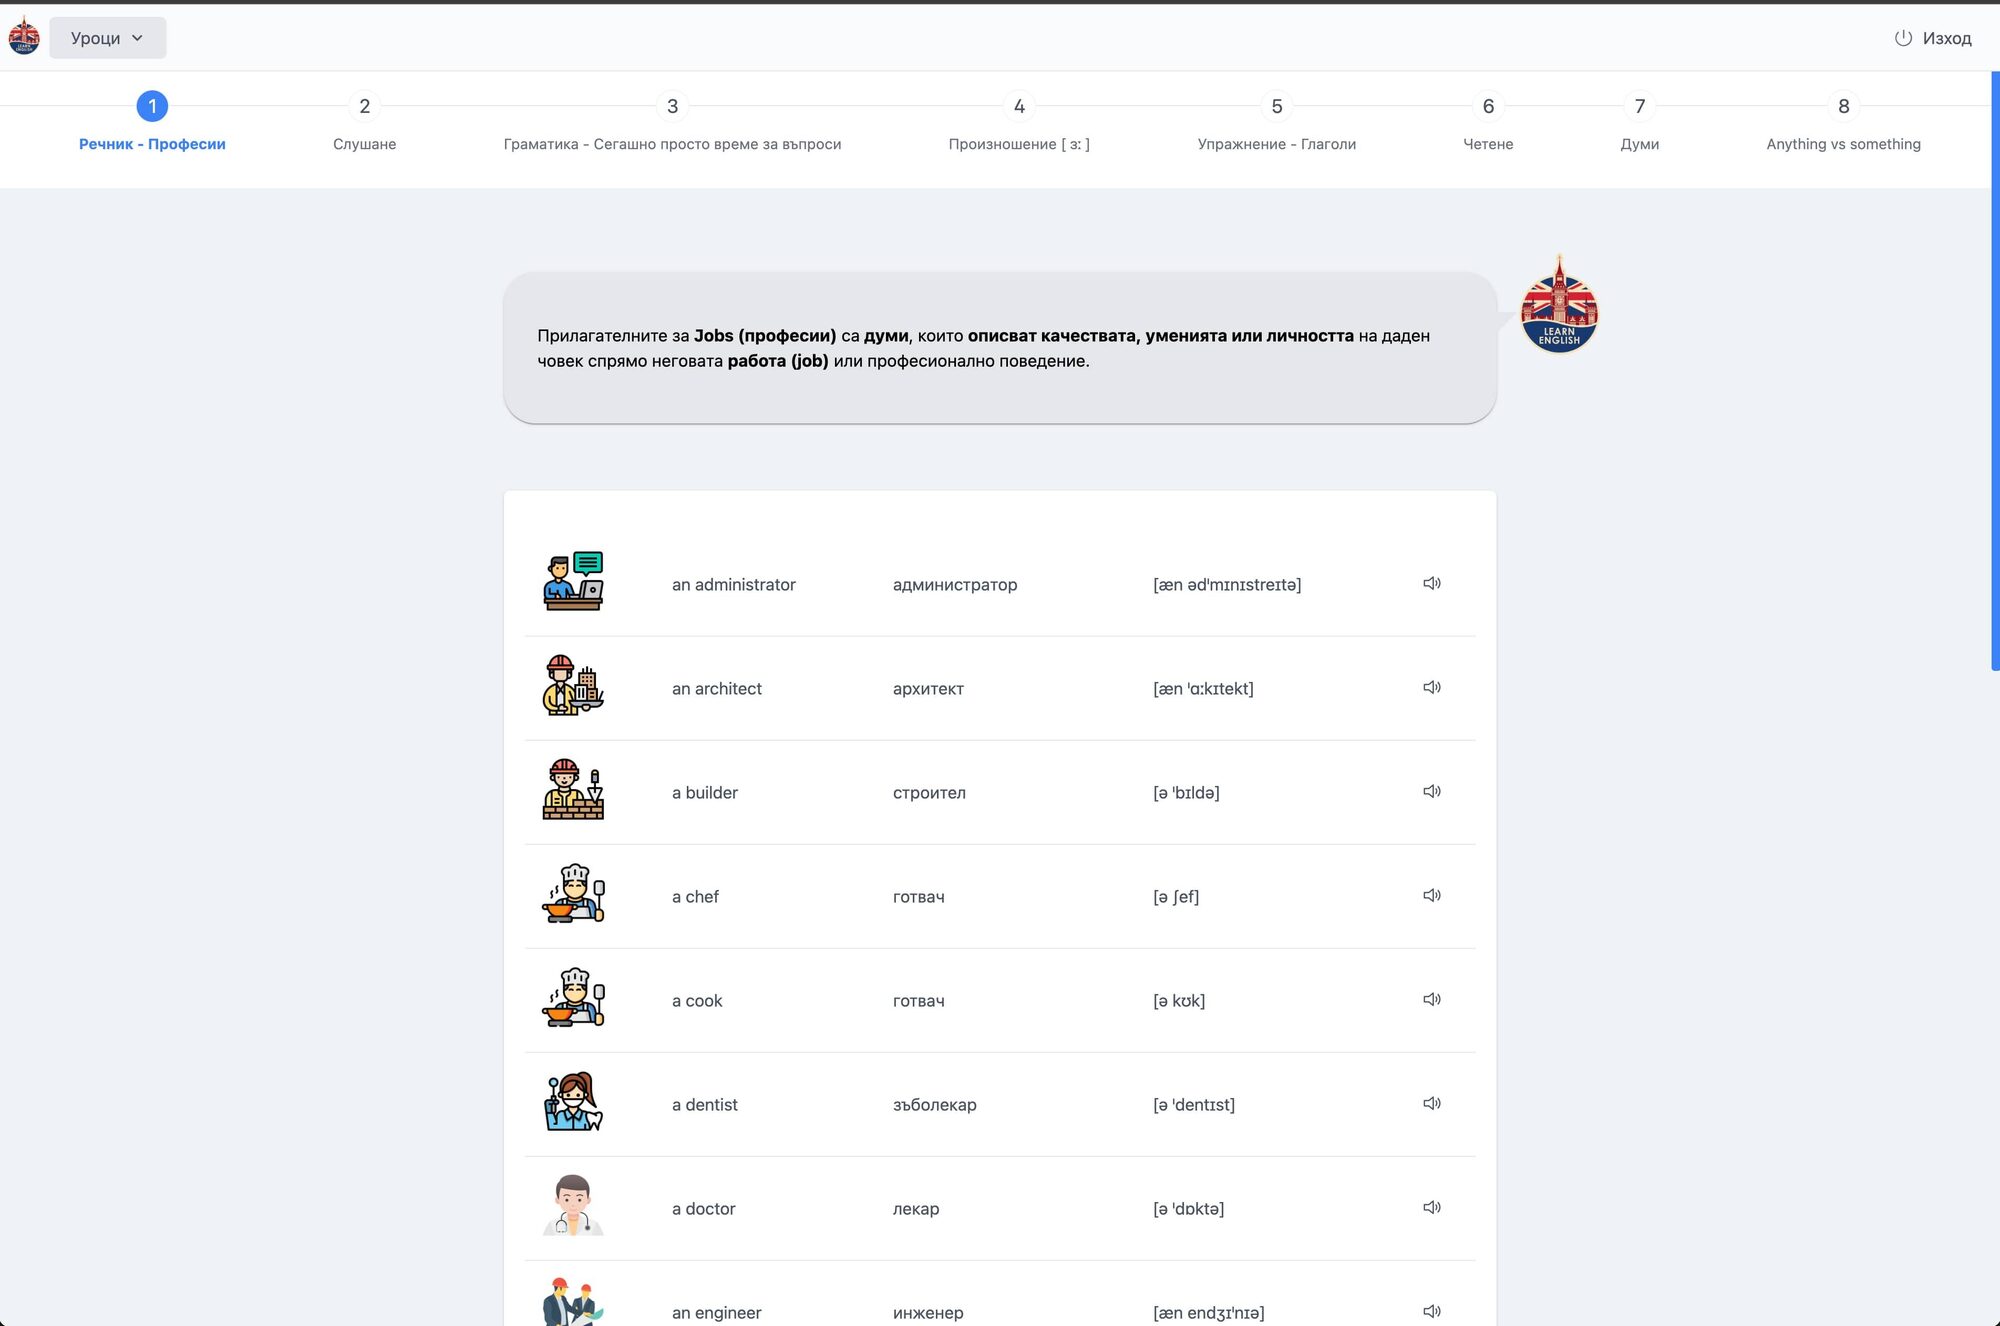The width and height of the screenshot is (2000, 1326).
Task: Click the Learn English logo top-left
Action: point(24,37)
